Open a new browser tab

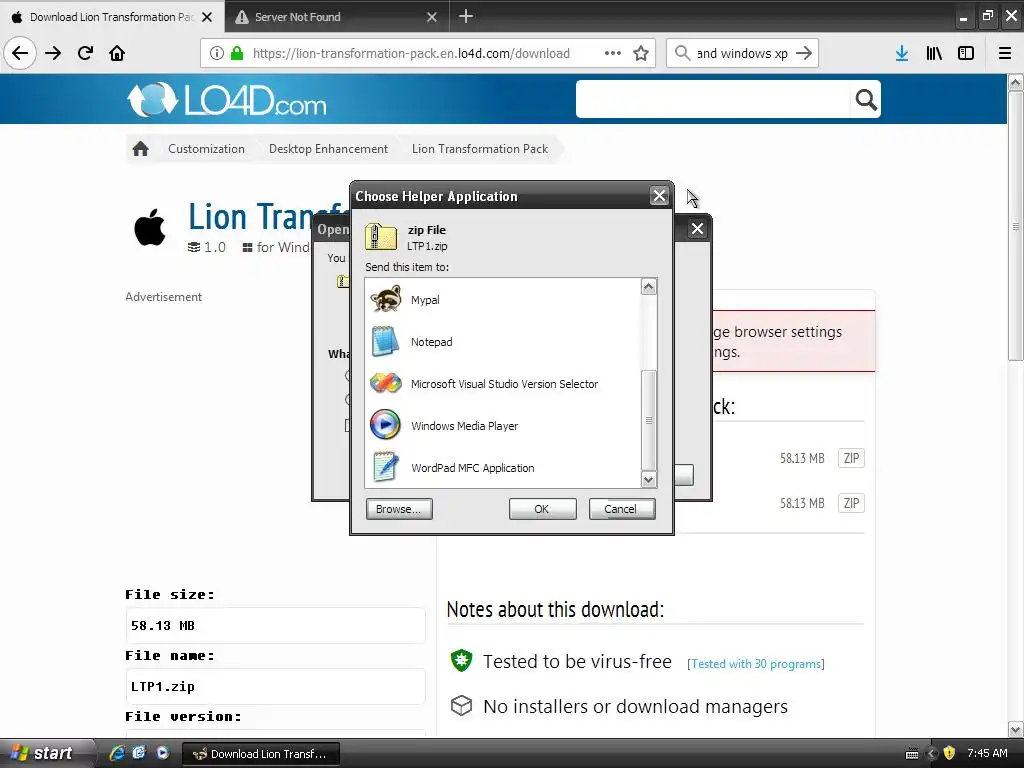click(466, 16)
